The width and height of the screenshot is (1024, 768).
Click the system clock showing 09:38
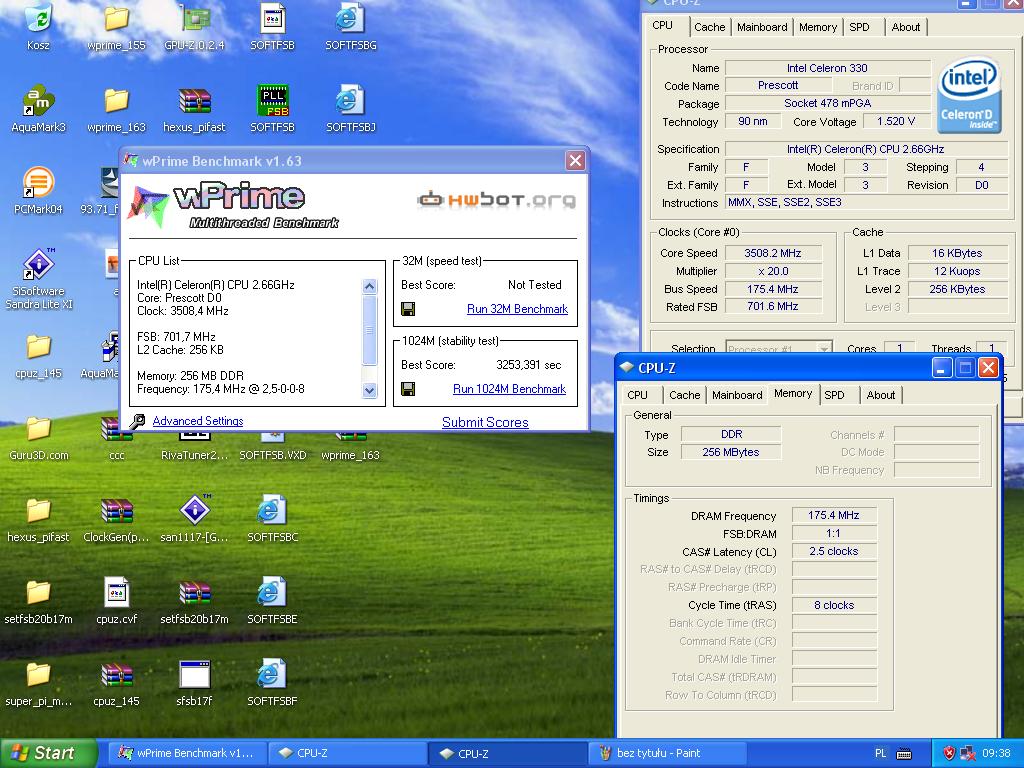(996, 753)
